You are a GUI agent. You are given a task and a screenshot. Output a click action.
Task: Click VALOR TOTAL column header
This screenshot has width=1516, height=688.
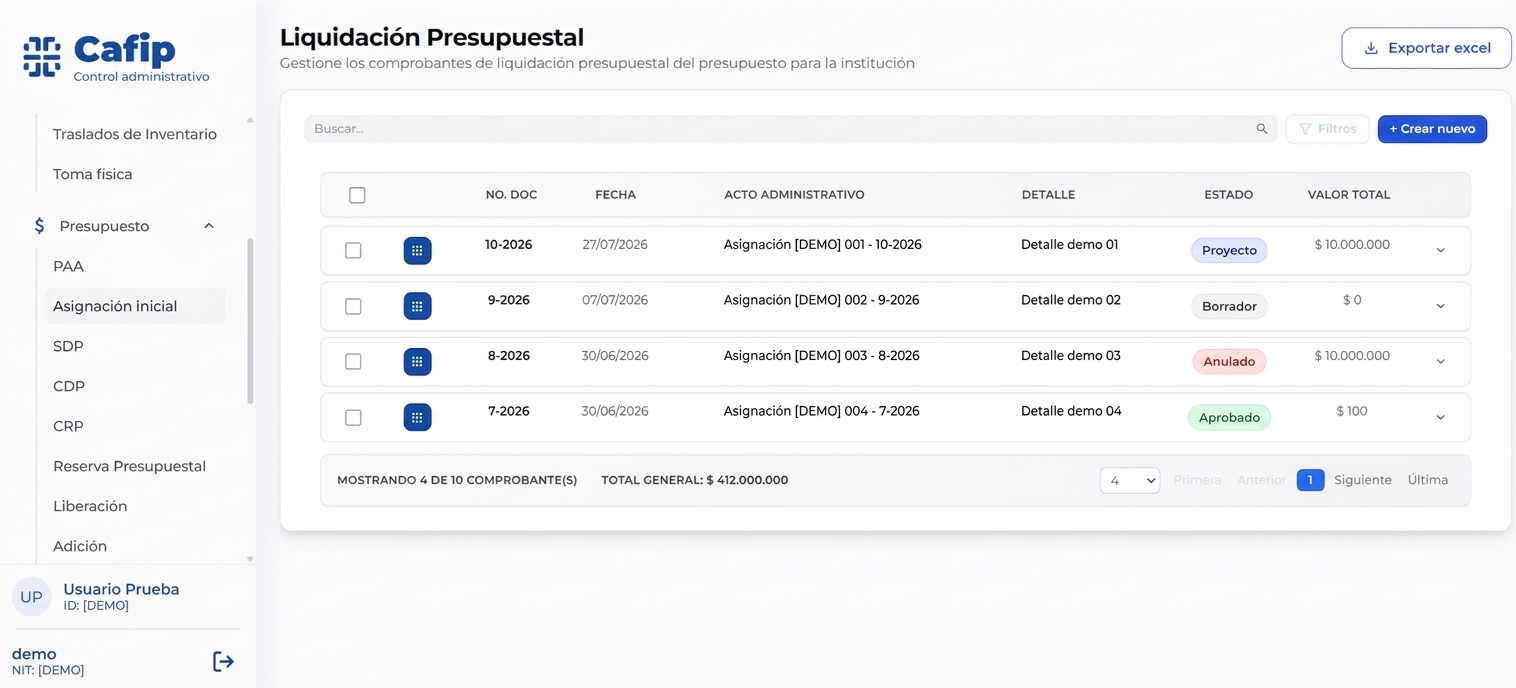point(1349,195)
